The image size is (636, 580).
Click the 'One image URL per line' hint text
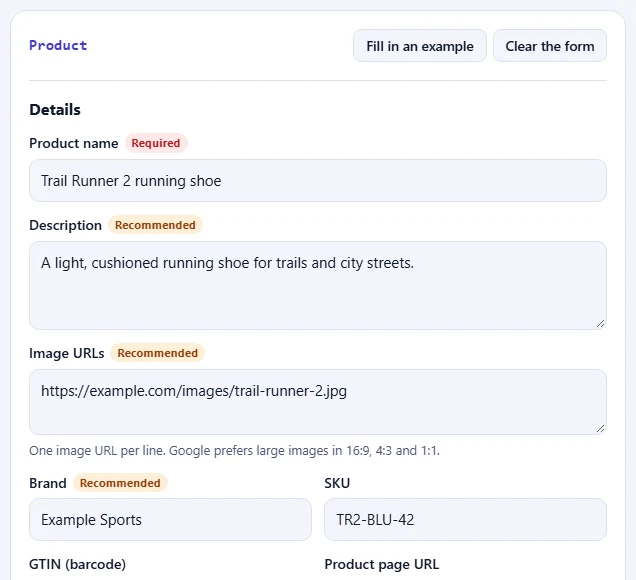point(234,451)
